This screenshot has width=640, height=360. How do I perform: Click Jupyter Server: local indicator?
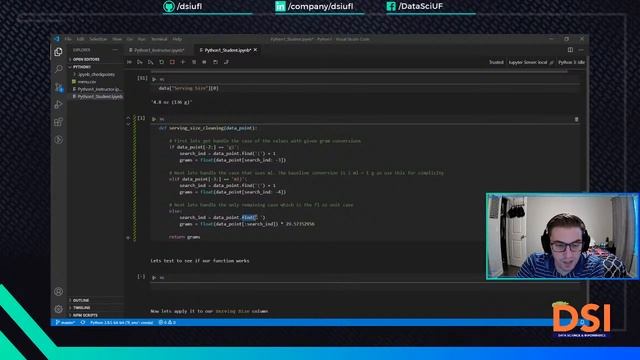[530, 62]
